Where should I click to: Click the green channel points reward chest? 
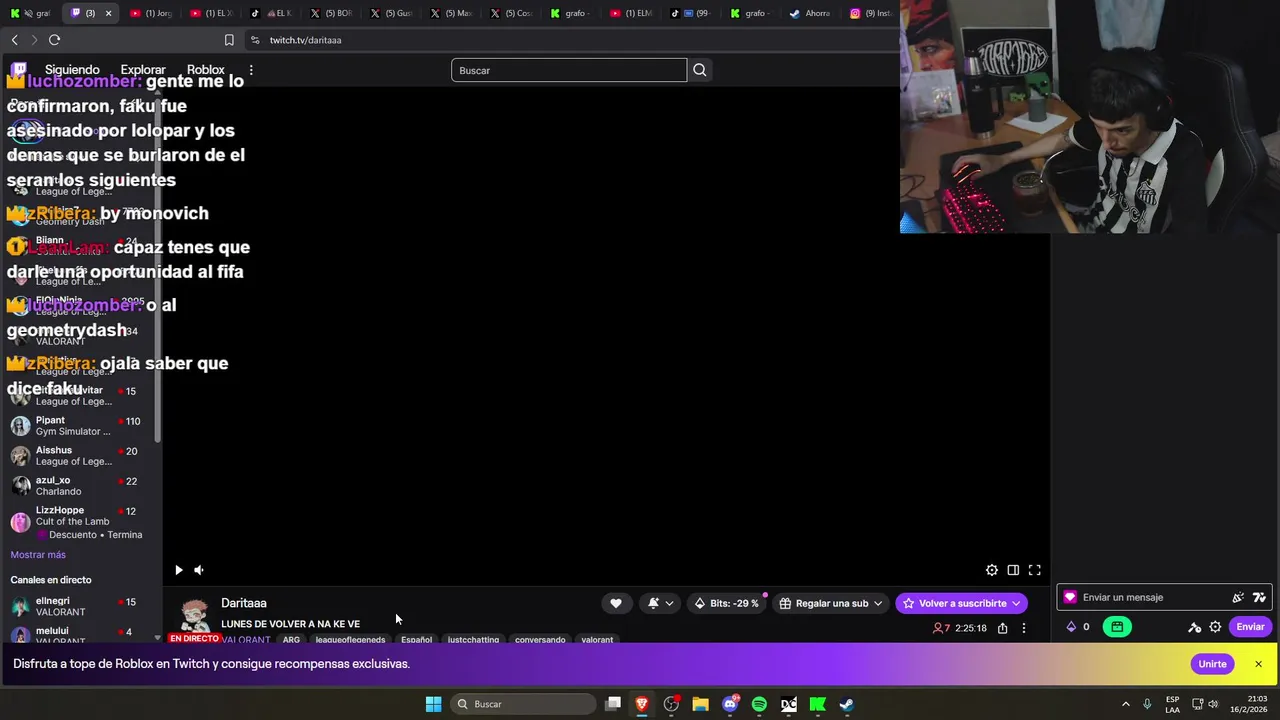point(1117,627)
